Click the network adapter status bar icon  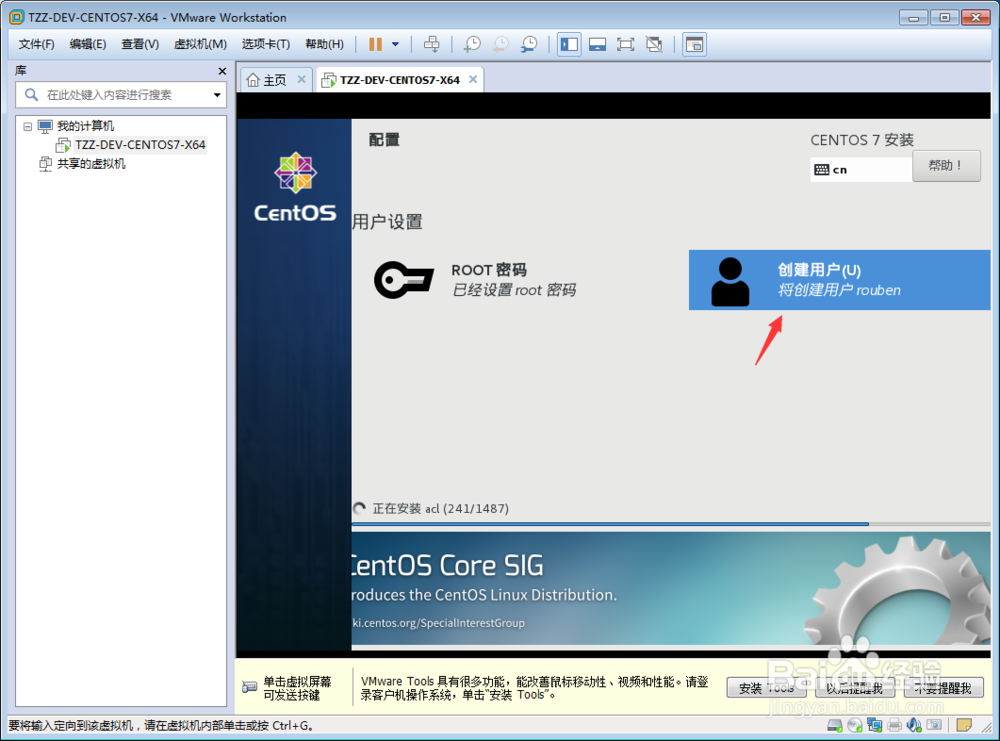click(x=874, y=725)
